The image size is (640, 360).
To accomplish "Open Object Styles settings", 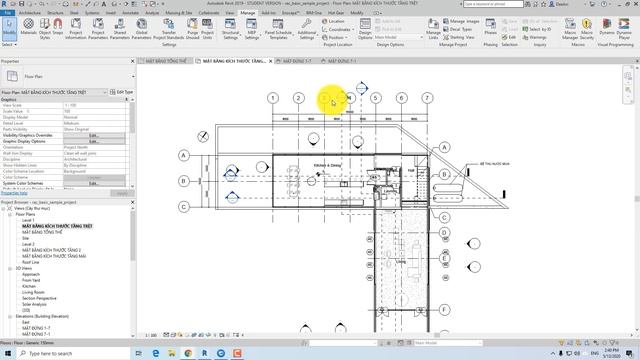I will (45, 28).
